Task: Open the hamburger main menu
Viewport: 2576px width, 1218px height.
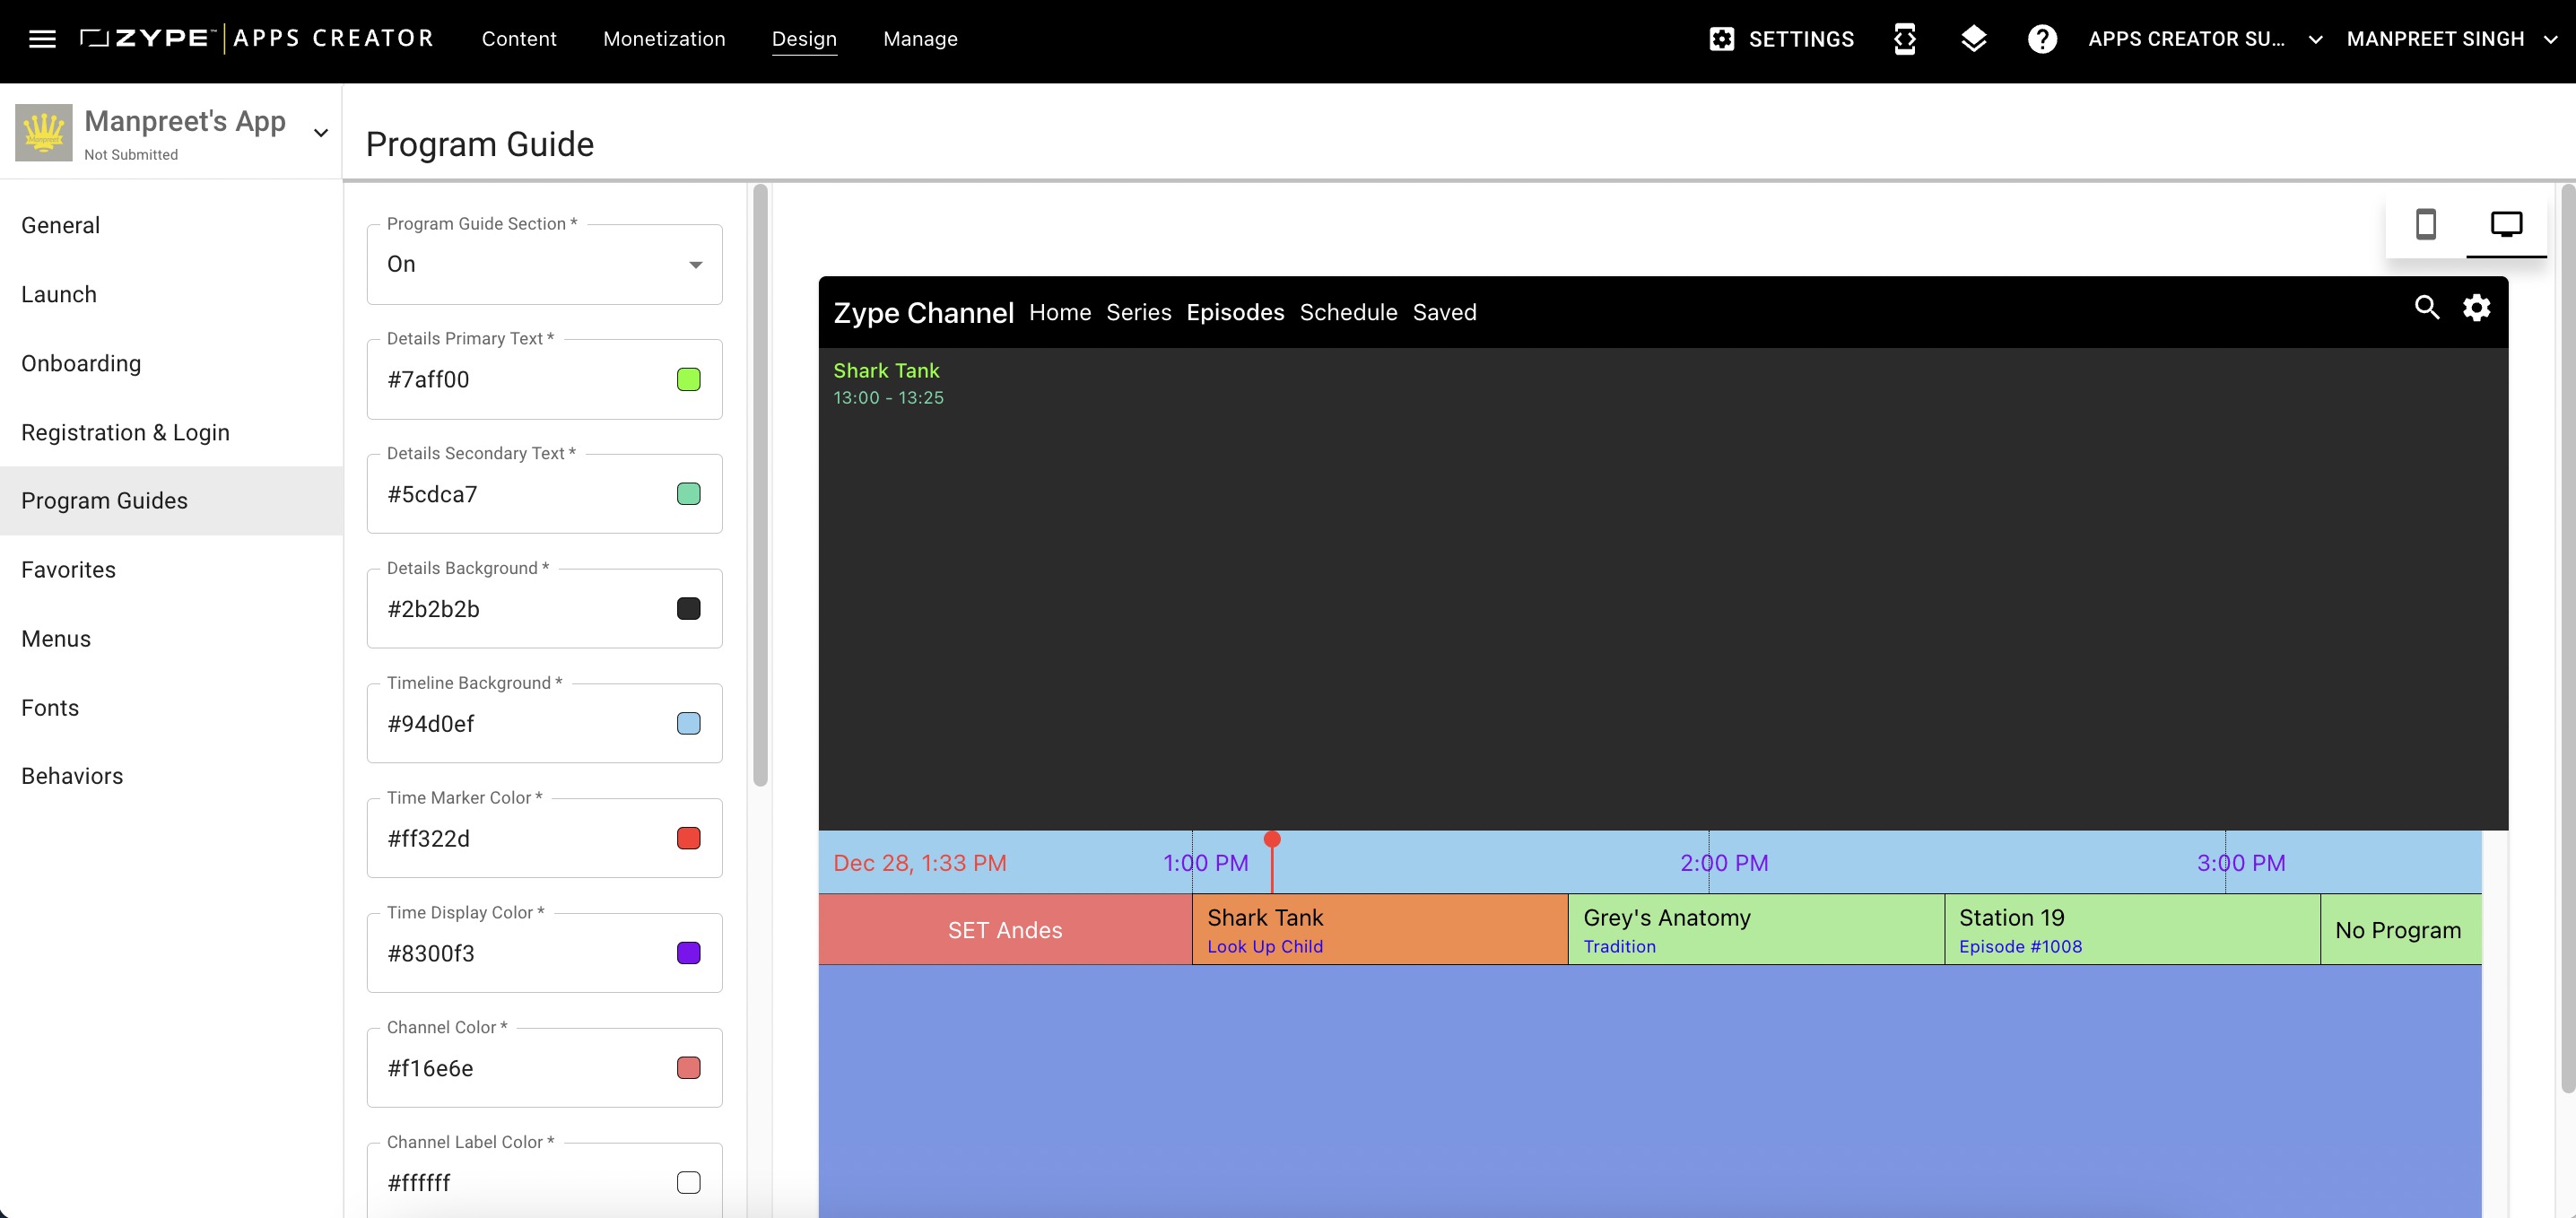Action: coord(42,39)
